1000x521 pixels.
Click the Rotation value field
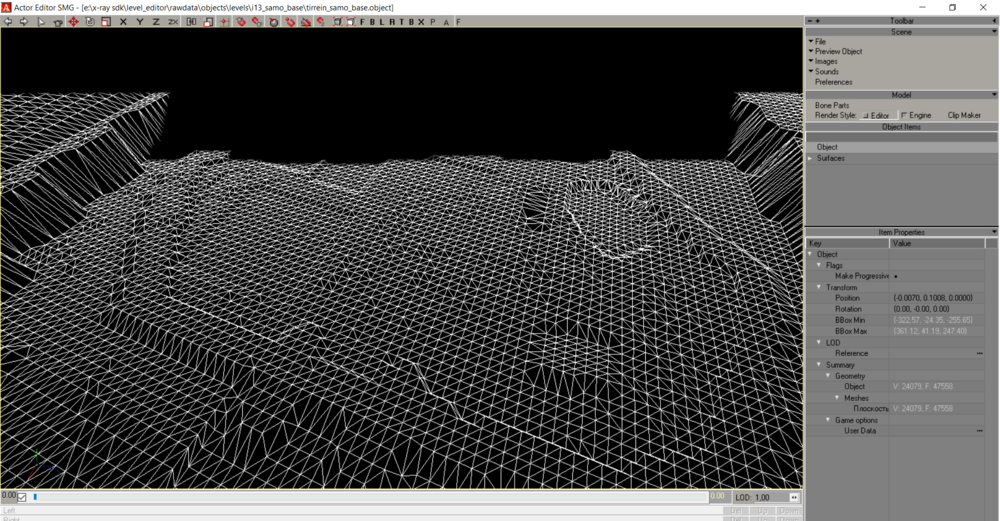(937, 309)
